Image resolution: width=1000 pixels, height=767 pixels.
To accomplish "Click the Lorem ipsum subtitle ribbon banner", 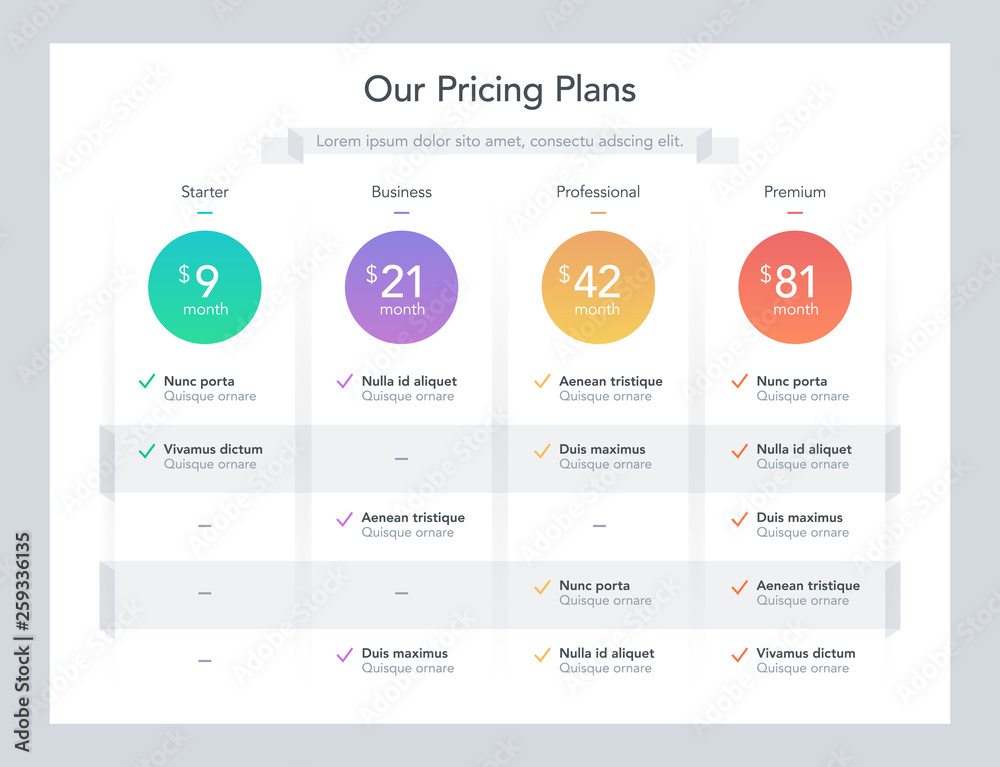I will tap(500, 142).
